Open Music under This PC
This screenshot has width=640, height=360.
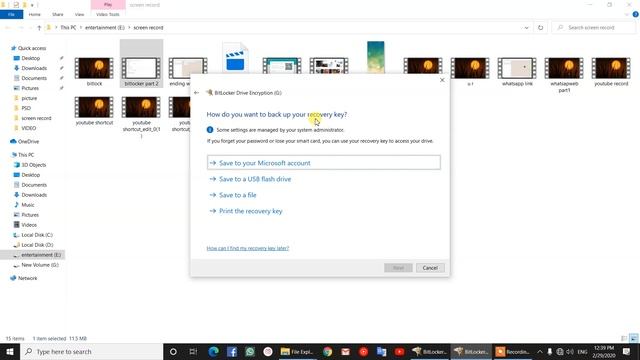click(x=27, y=205)
